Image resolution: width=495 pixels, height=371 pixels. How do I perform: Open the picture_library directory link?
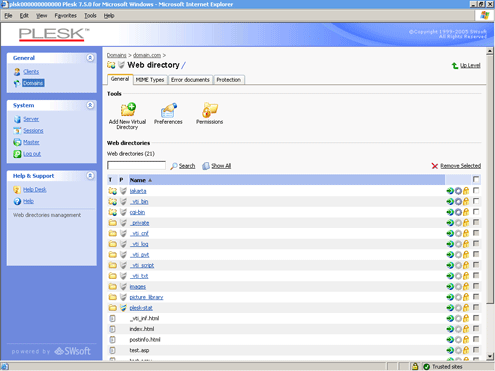point(146,297)
